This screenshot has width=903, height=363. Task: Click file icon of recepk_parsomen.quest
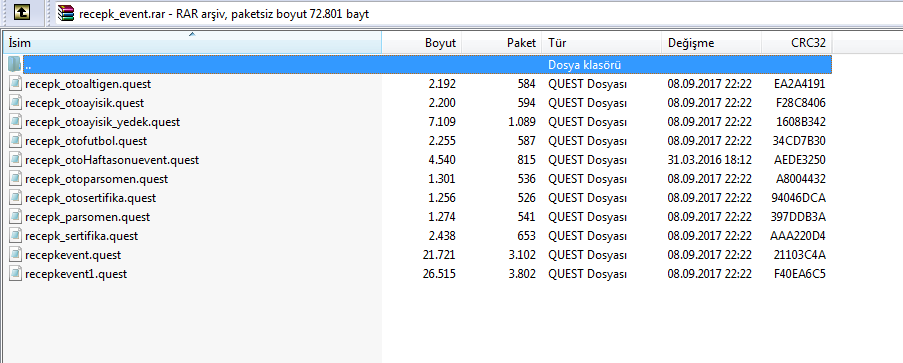[x=16, y=217]
